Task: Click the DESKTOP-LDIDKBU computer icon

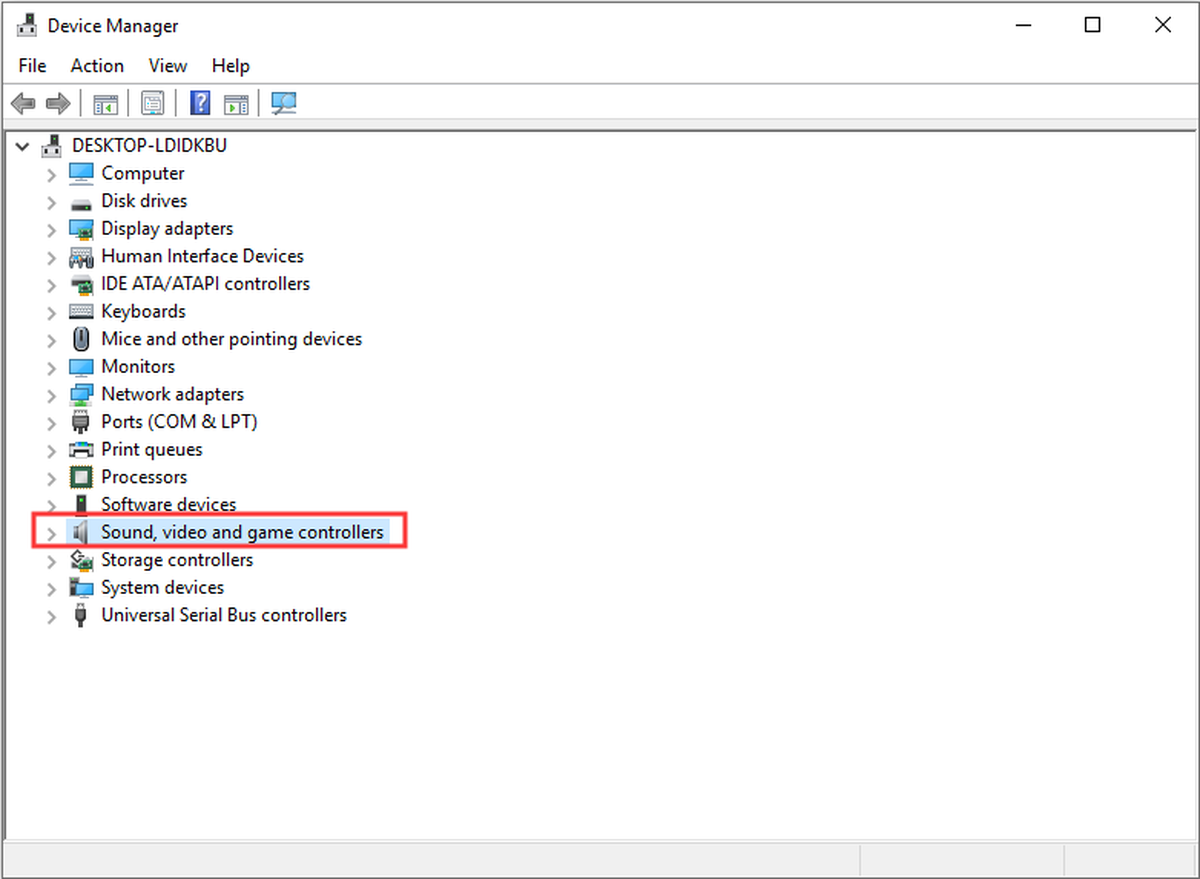Action: click(x=52, y=146)
